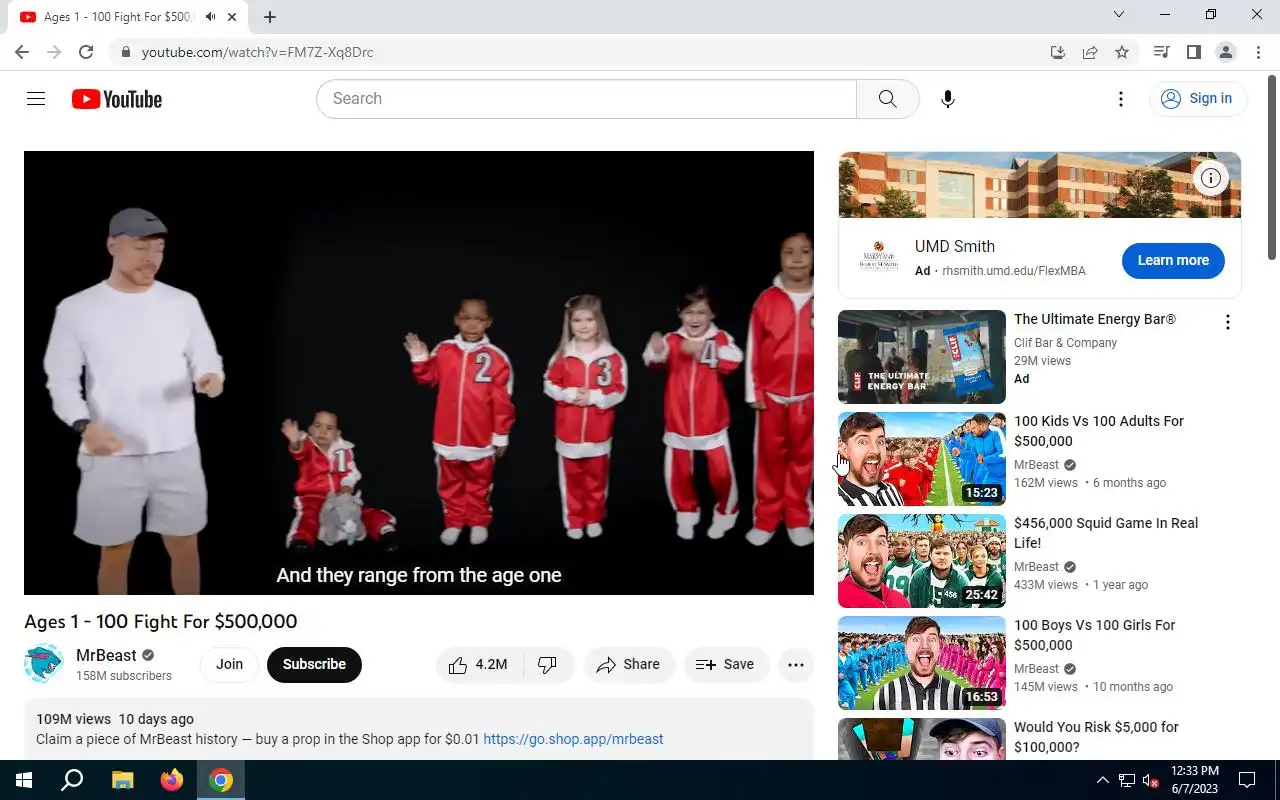The image size is (1280, 800).
Task: Click the browser address bar URL
Action: pyautogui.click(x=257, y=52)
